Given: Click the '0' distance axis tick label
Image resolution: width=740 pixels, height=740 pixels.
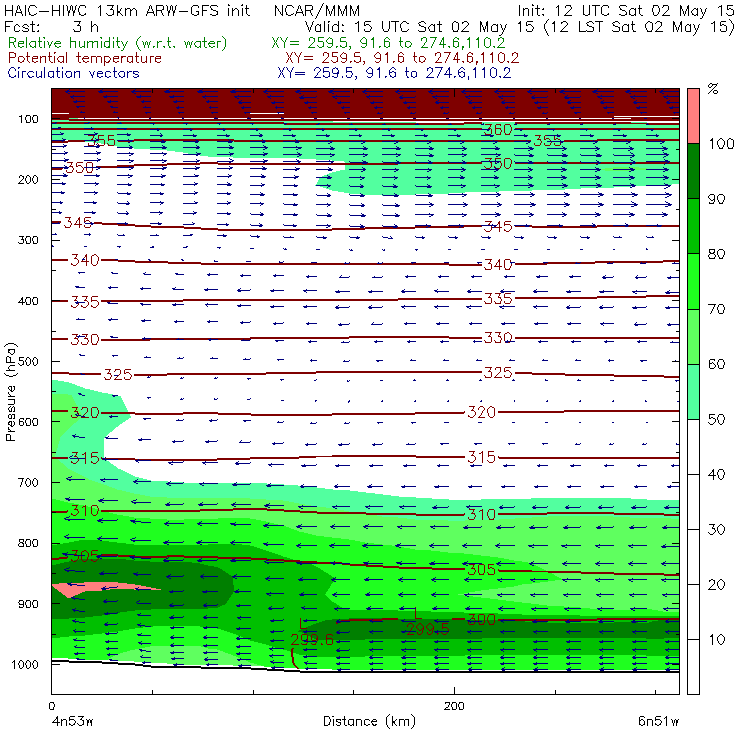Looking at the screenshot, I should click(x=51, y=706).
